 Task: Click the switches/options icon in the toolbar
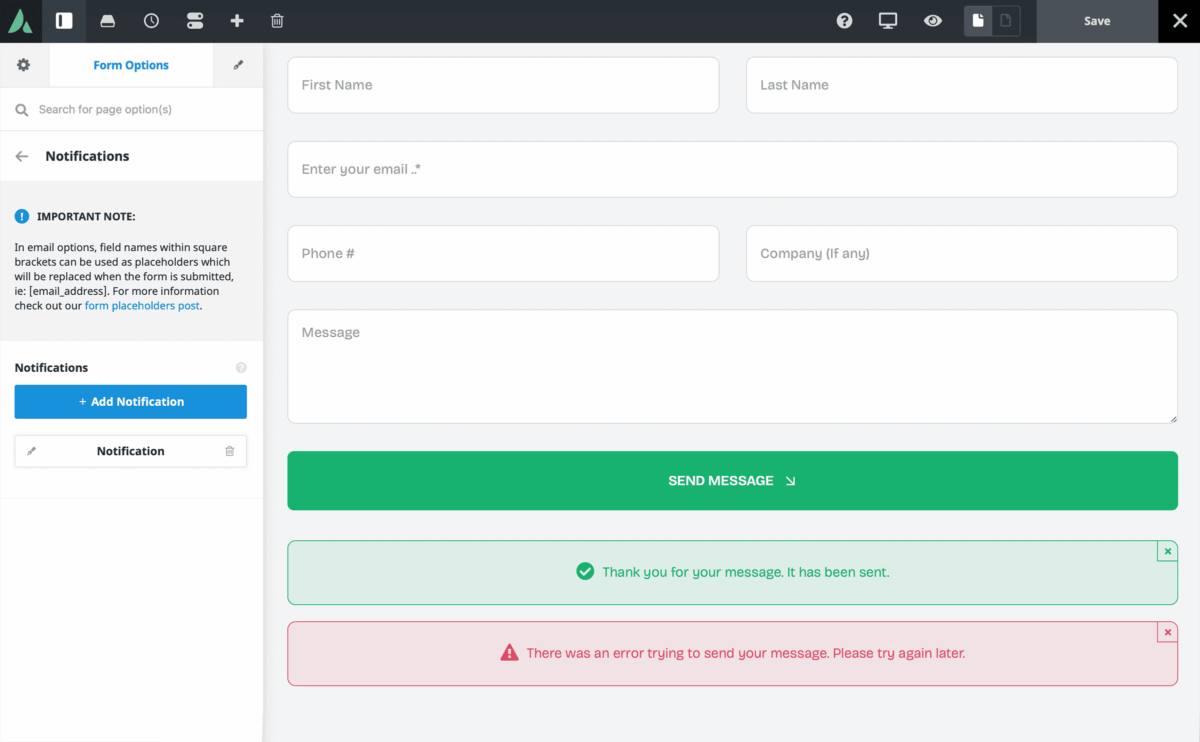click(193, 21)
